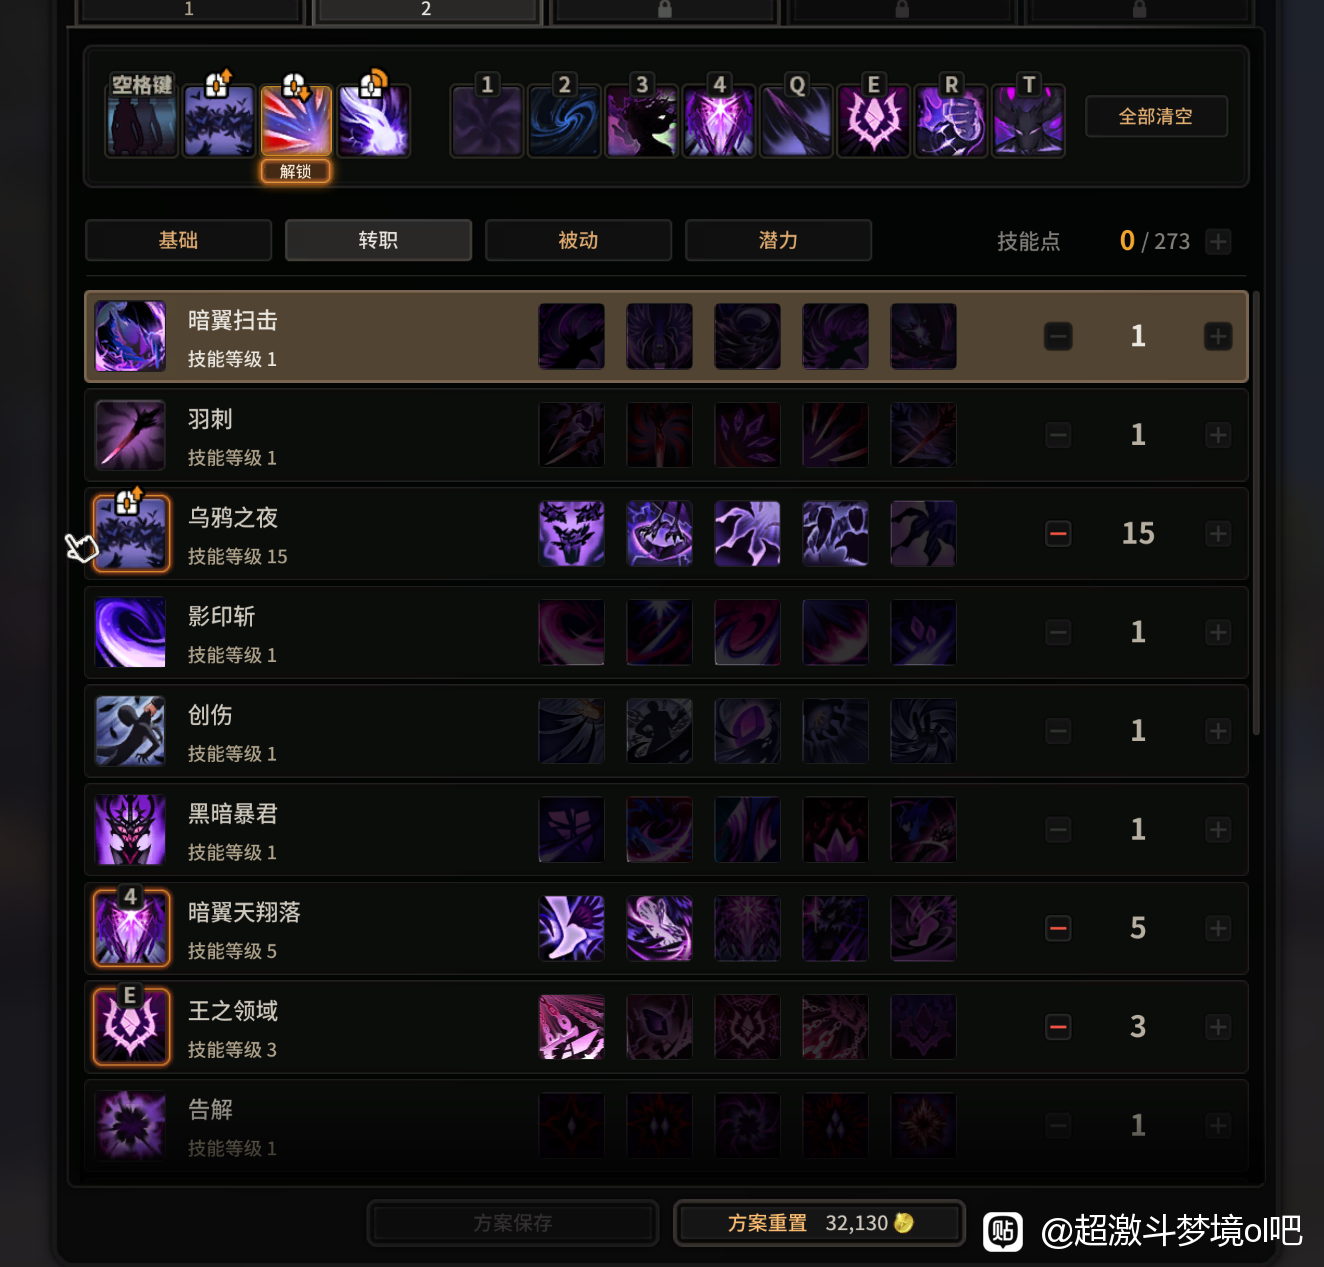Choose the 黑暗暴君 skill icon
The image size is (1324, 1267).
tap(130, 830)
